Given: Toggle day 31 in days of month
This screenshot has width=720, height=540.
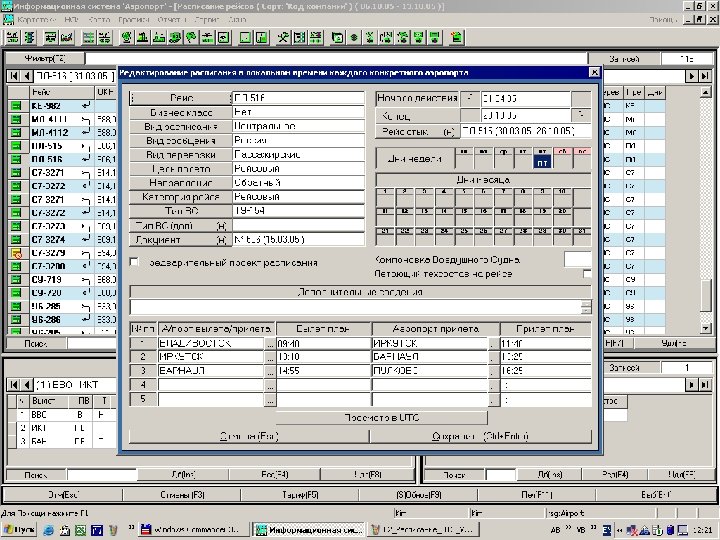Looking at the screenshot, I should point(582,236).
